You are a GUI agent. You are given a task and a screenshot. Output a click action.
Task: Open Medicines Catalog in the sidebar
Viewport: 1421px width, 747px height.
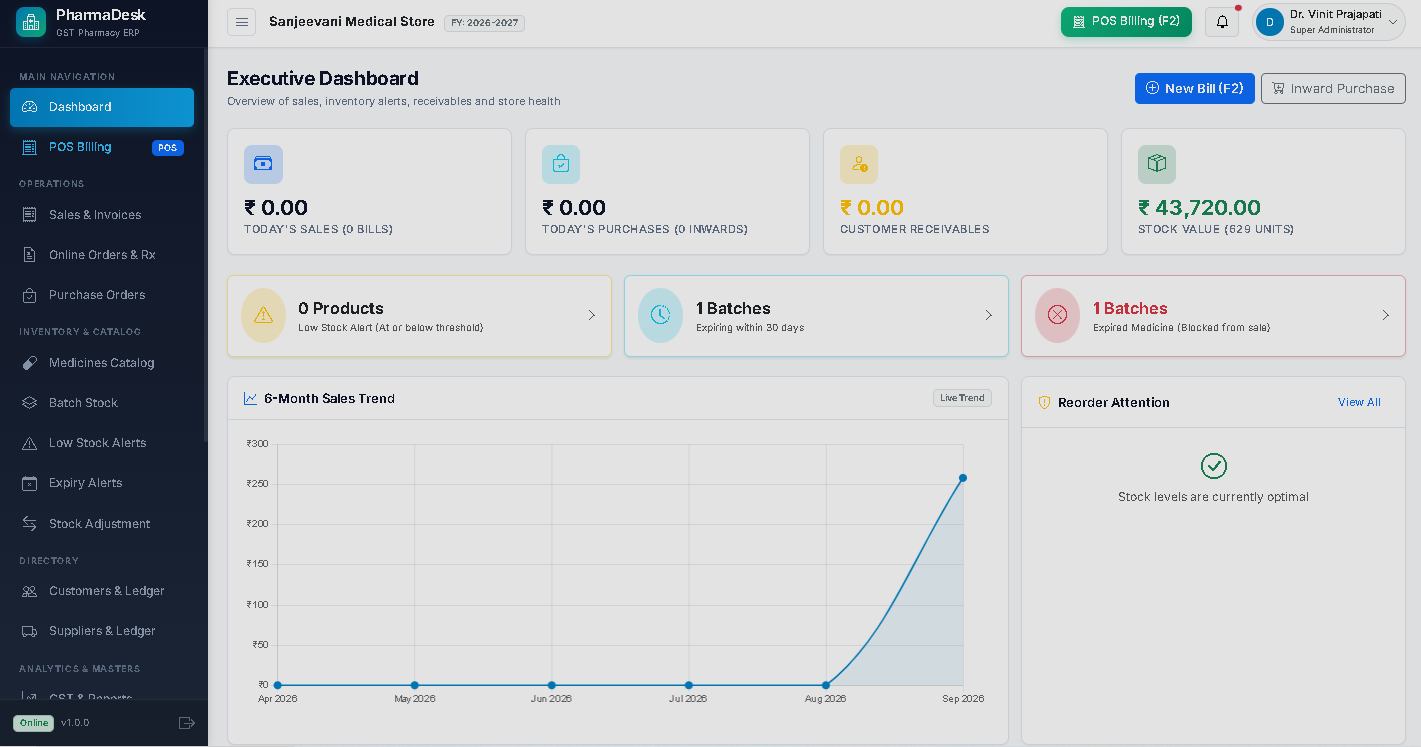(x=102, y=363)
